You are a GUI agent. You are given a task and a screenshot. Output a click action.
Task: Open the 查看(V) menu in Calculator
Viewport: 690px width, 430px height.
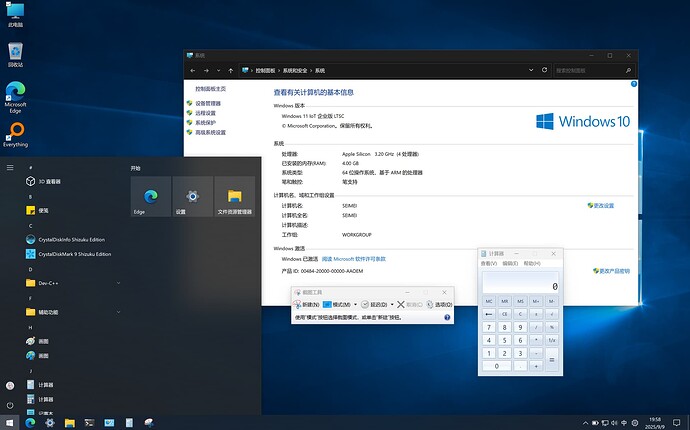tap(488, 263)
